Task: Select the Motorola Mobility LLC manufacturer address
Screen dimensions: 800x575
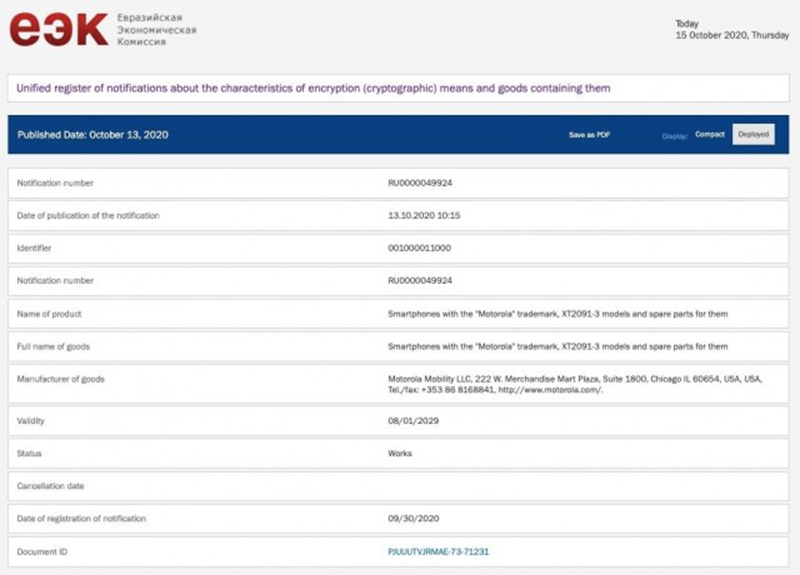Action: click(575, 384)
